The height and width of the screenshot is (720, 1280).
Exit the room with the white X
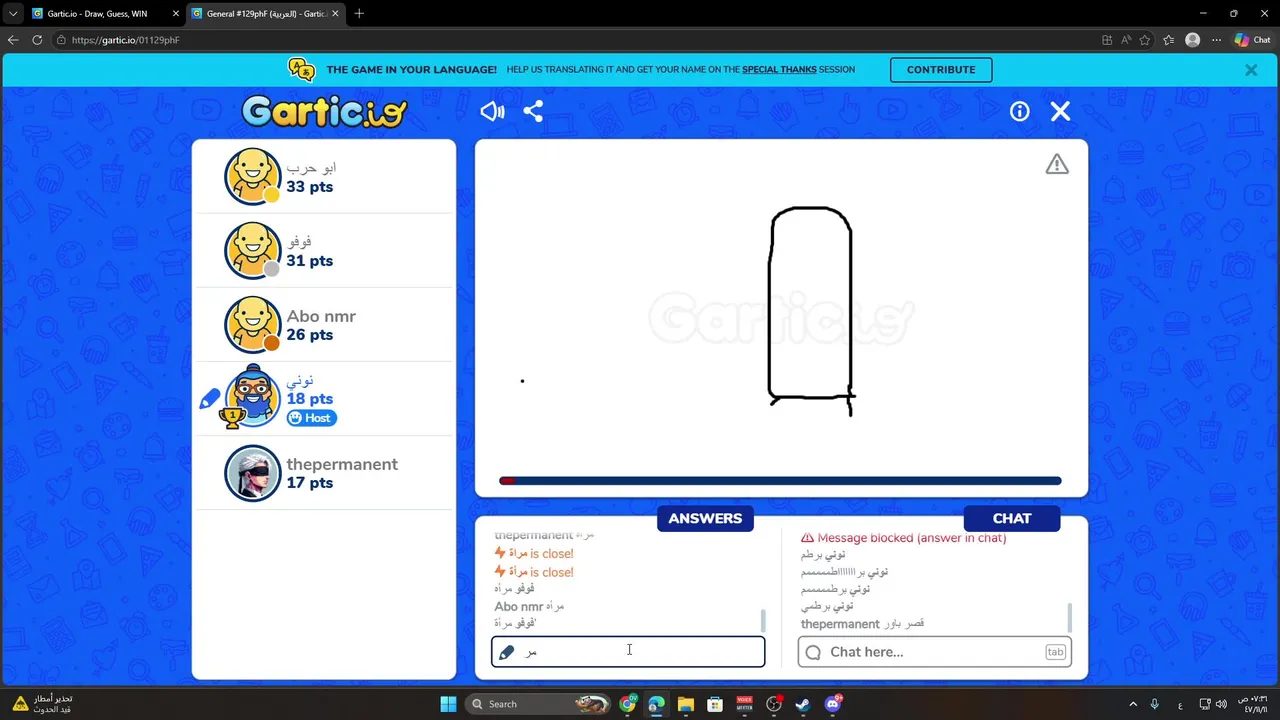(x=1060, y=112)
